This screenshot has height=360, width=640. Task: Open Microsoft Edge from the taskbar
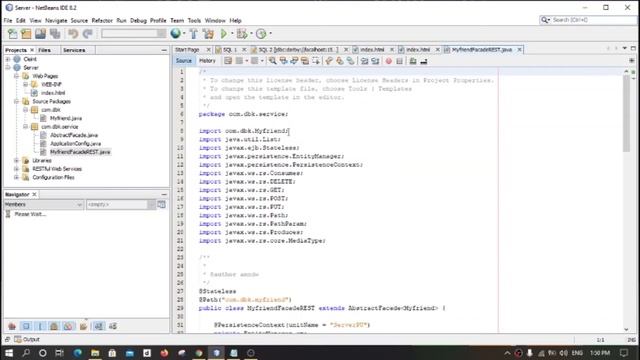[78, 353]
